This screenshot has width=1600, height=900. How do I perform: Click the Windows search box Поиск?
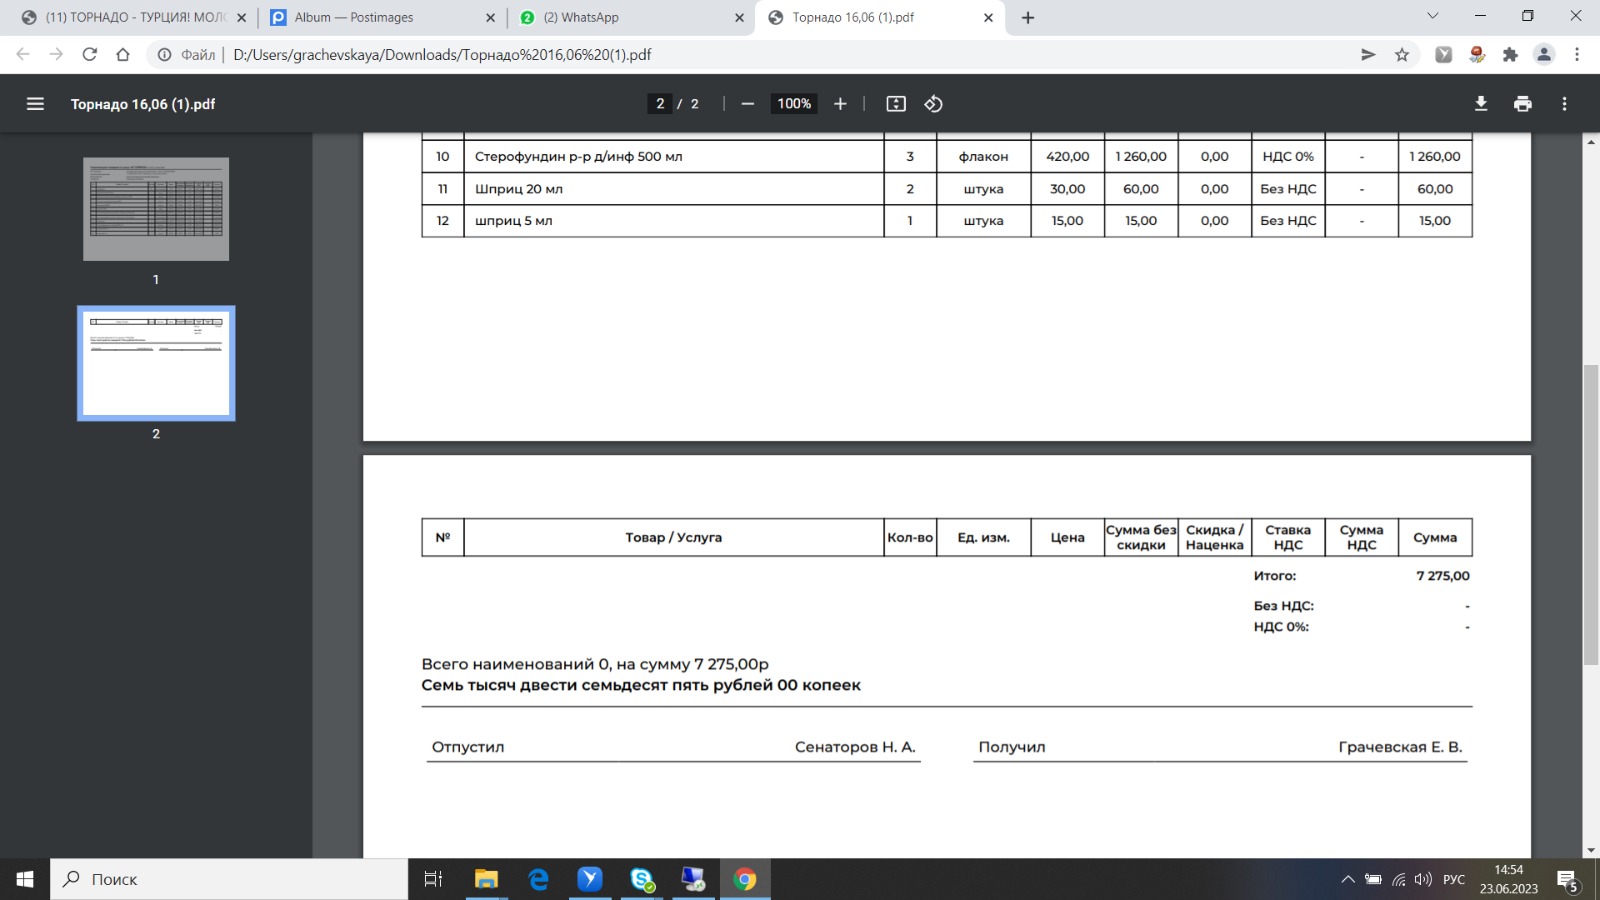point(229,879)
